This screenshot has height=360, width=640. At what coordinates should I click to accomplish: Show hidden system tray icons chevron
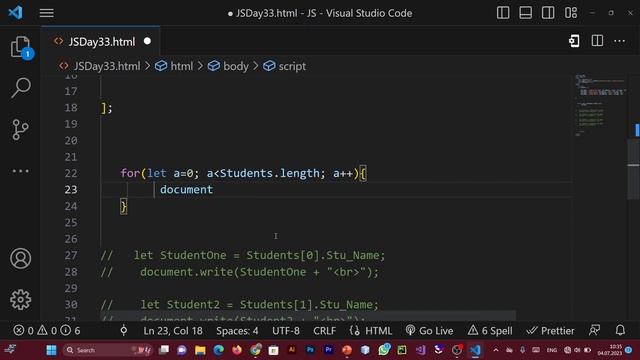(496, 350)
